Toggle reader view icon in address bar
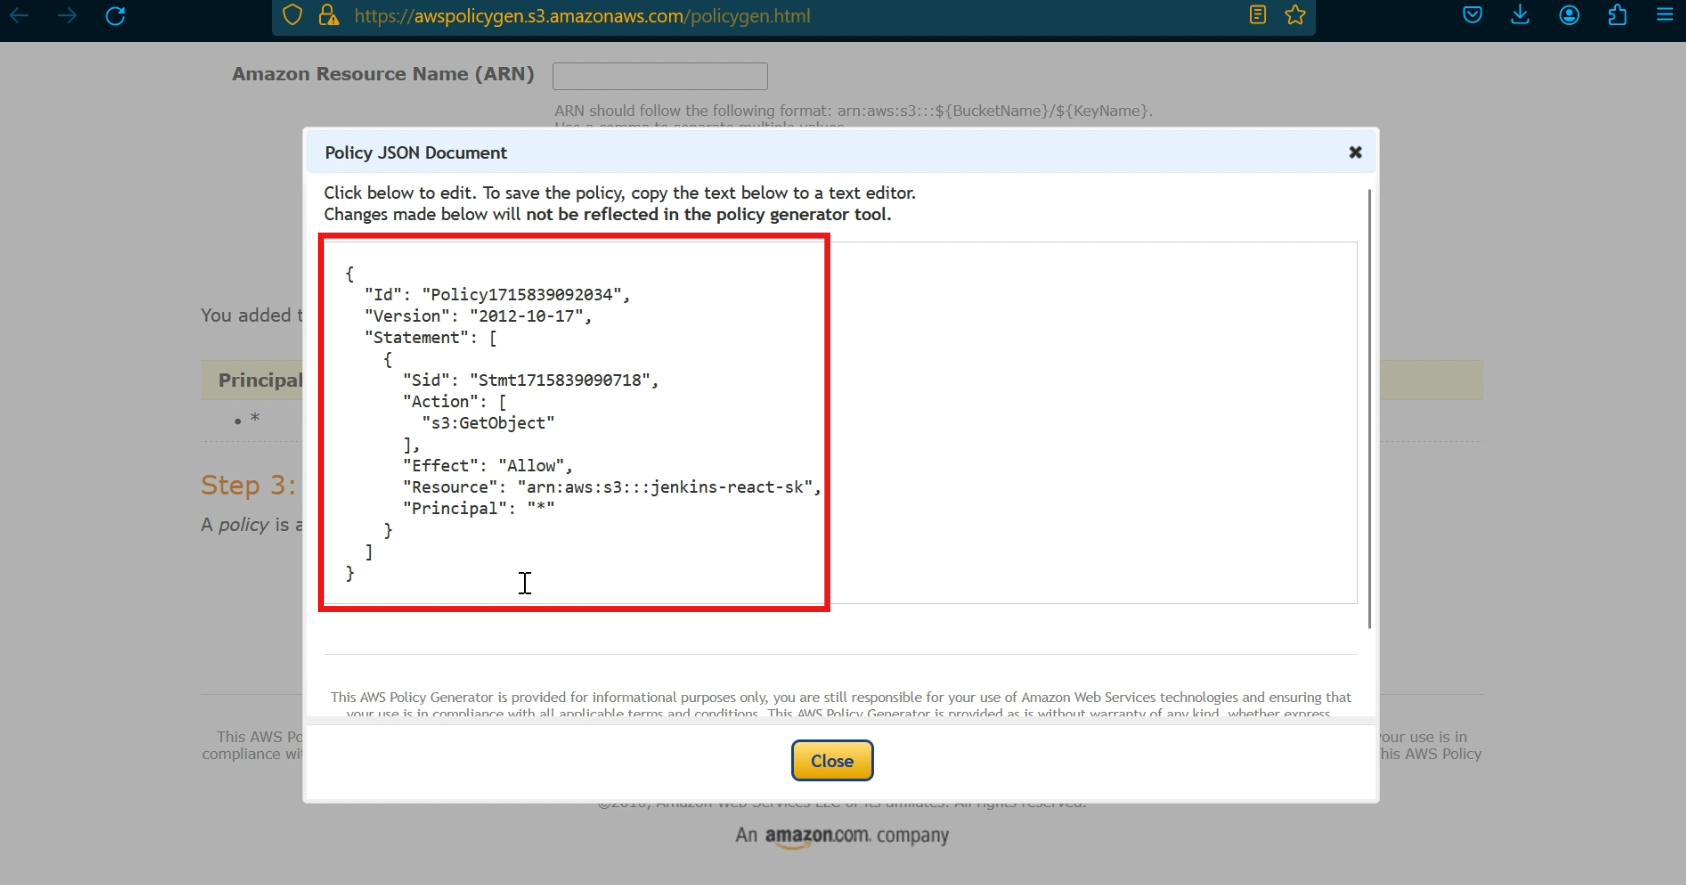1686x885 pixels. tap(1258, 15)
